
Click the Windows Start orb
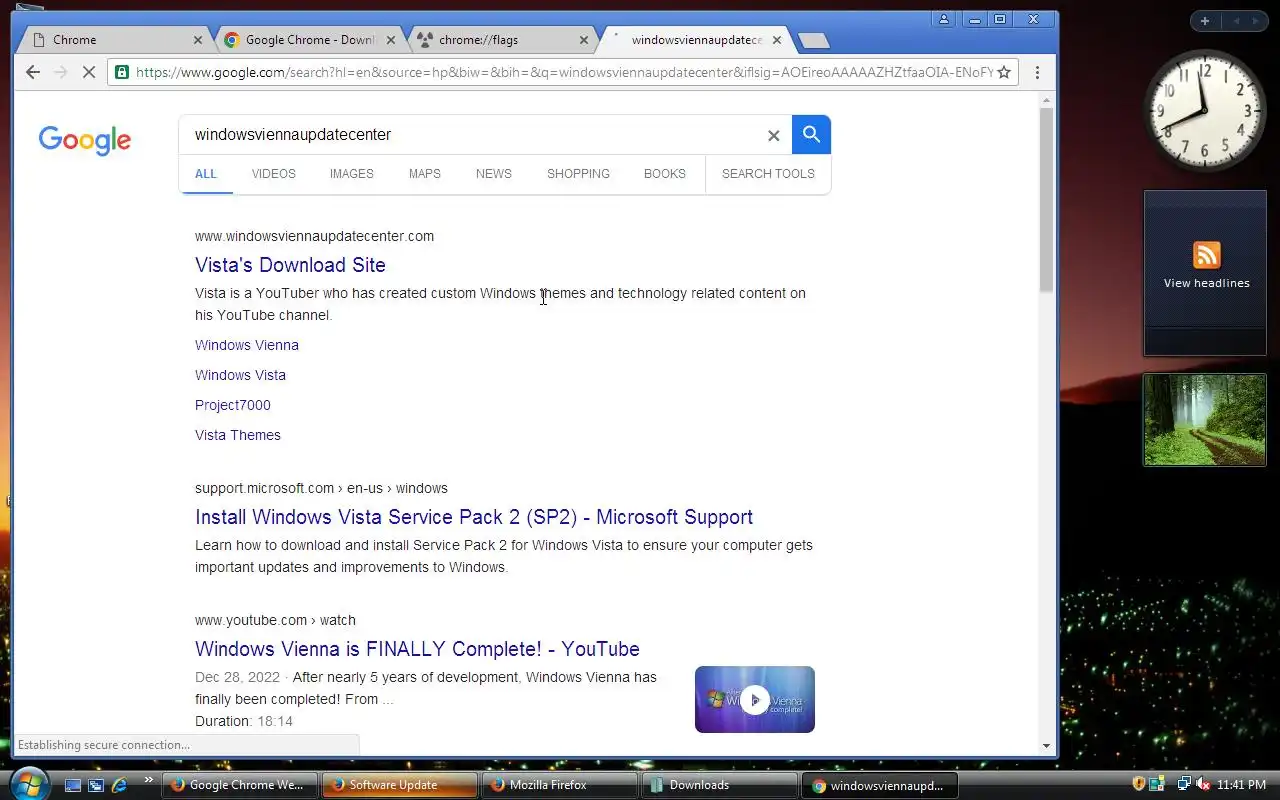[29, 783]
